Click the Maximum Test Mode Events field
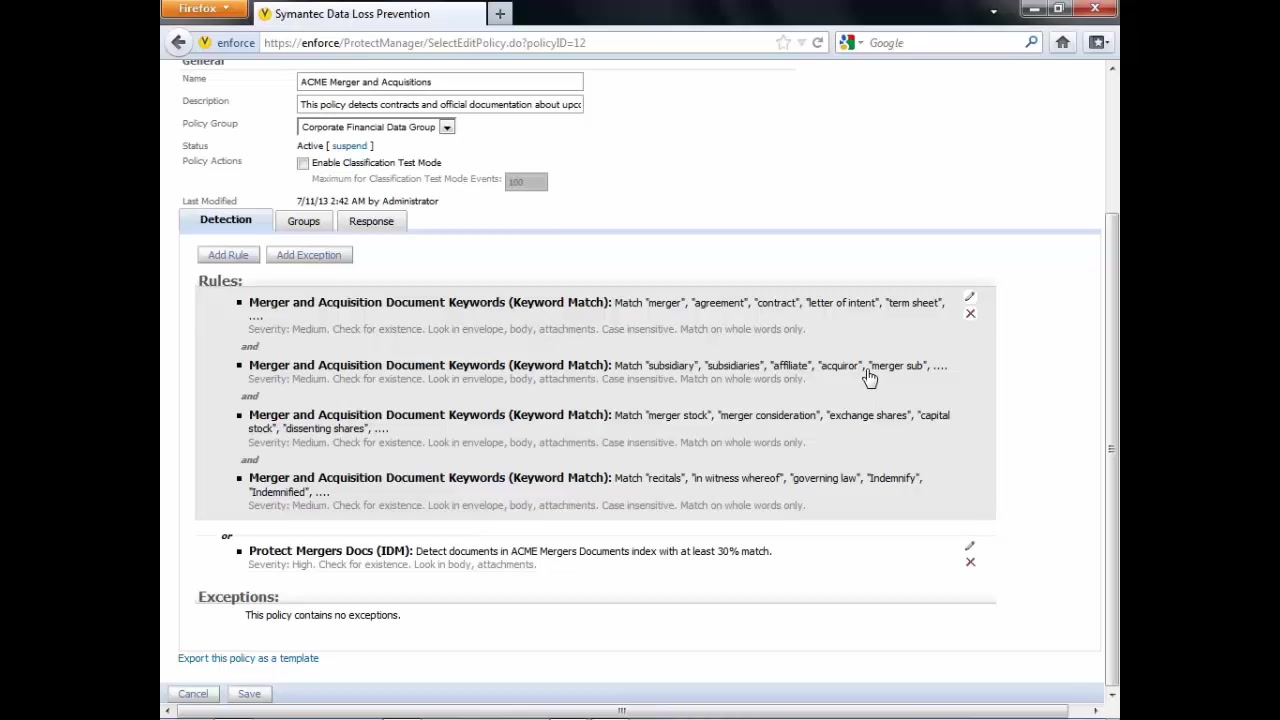The width and height of the screenshot is (1280, 720). (526, 181)
